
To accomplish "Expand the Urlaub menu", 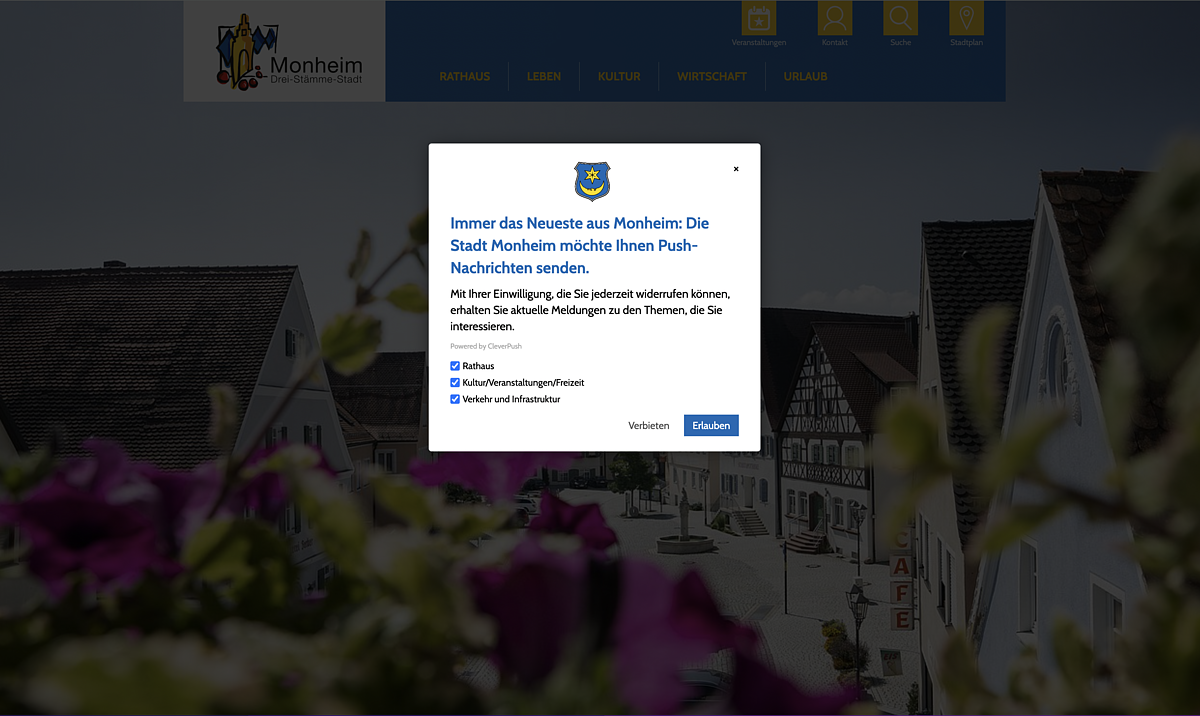I will tap(805, 77).
